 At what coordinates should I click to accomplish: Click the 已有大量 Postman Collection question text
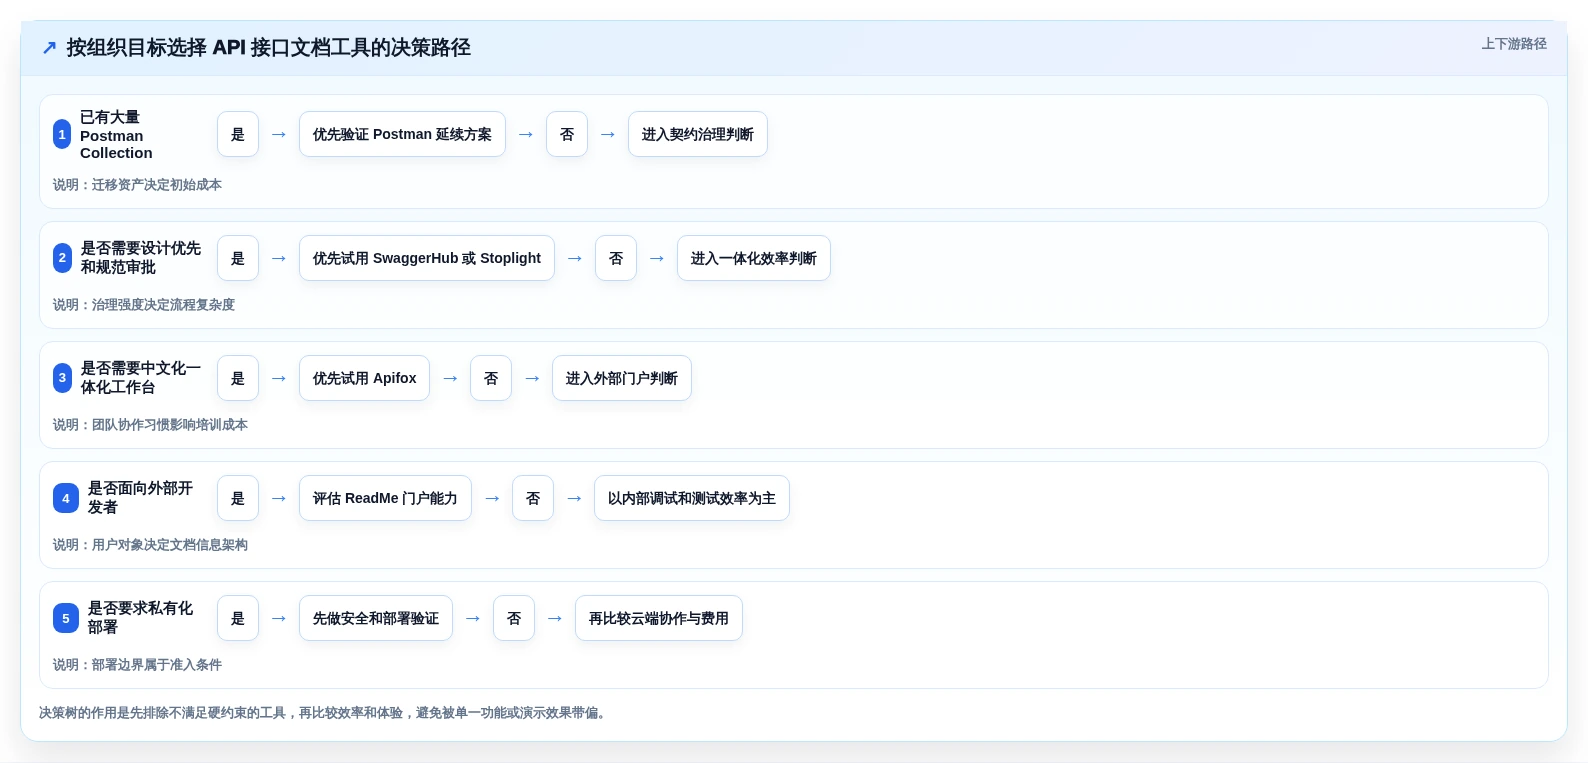tap(116, 135)
